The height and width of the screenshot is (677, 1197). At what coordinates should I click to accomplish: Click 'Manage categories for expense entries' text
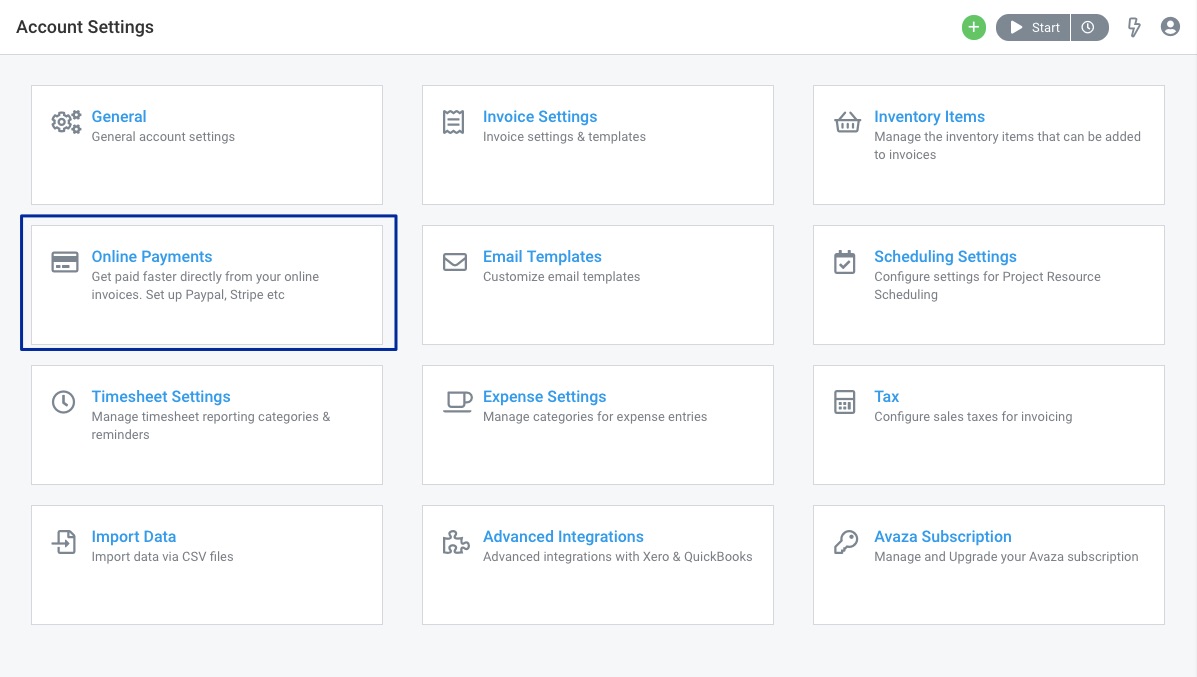pyautogui.click(x=595, y=417)
